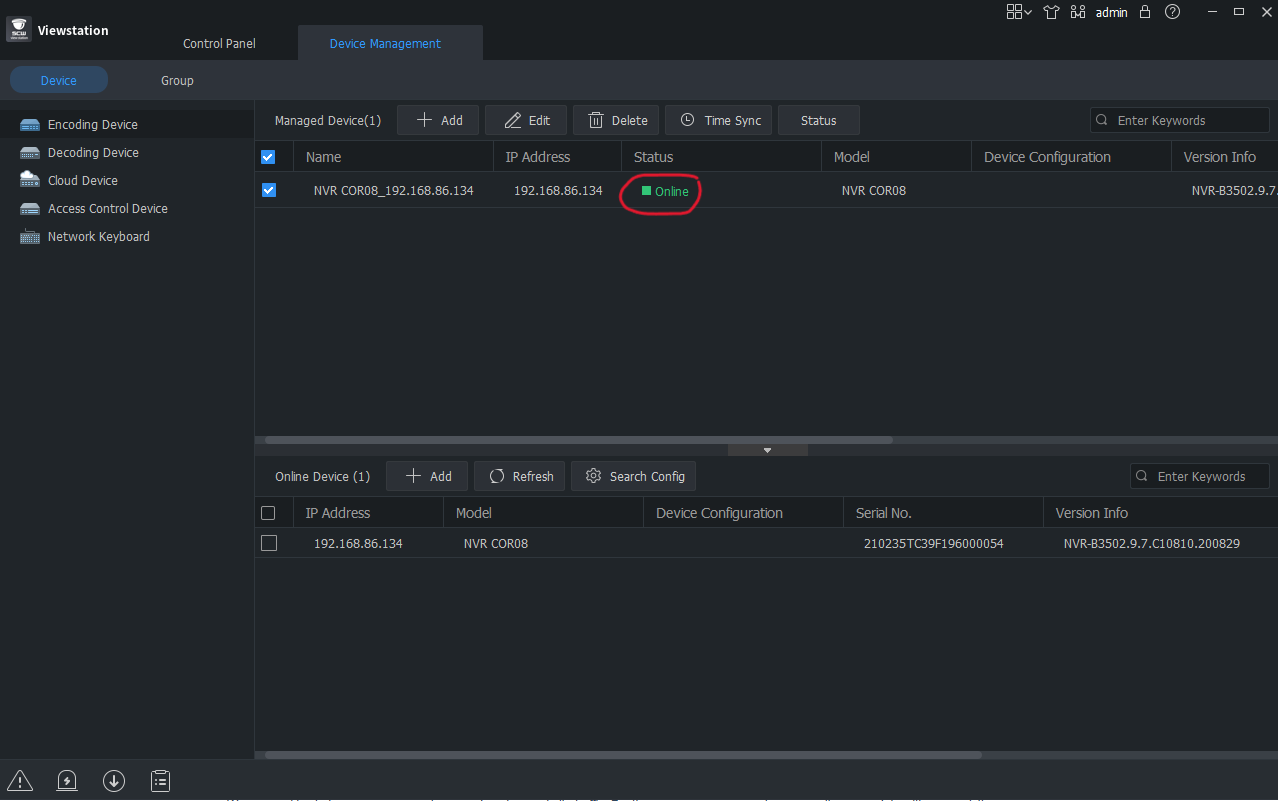Click the magnifier icon in the online device search box
Viewport: 1278px width, 801px height.
(x=1142, y=476)
